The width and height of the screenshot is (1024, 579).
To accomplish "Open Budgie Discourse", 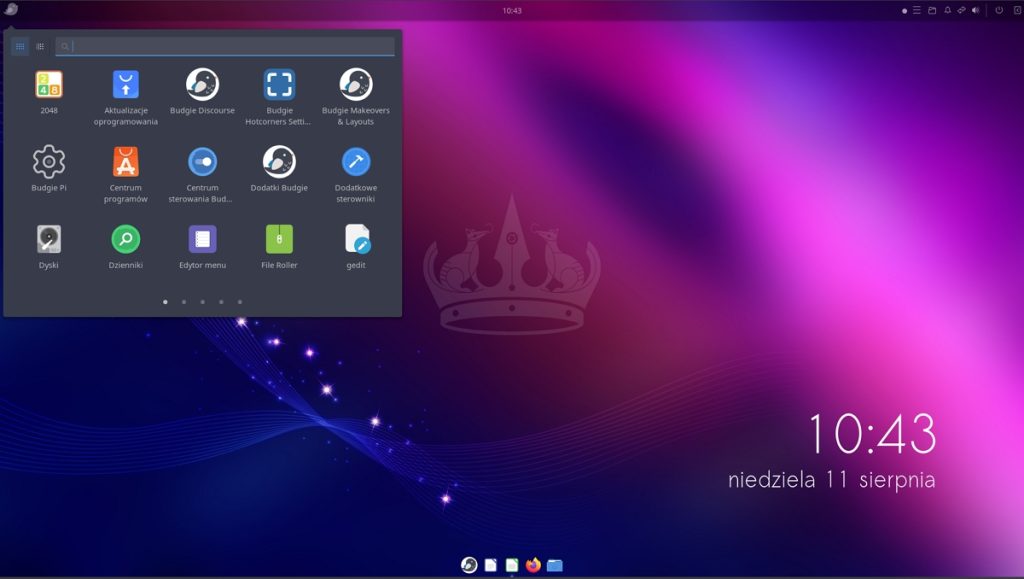I will click(x=202, y=85).
